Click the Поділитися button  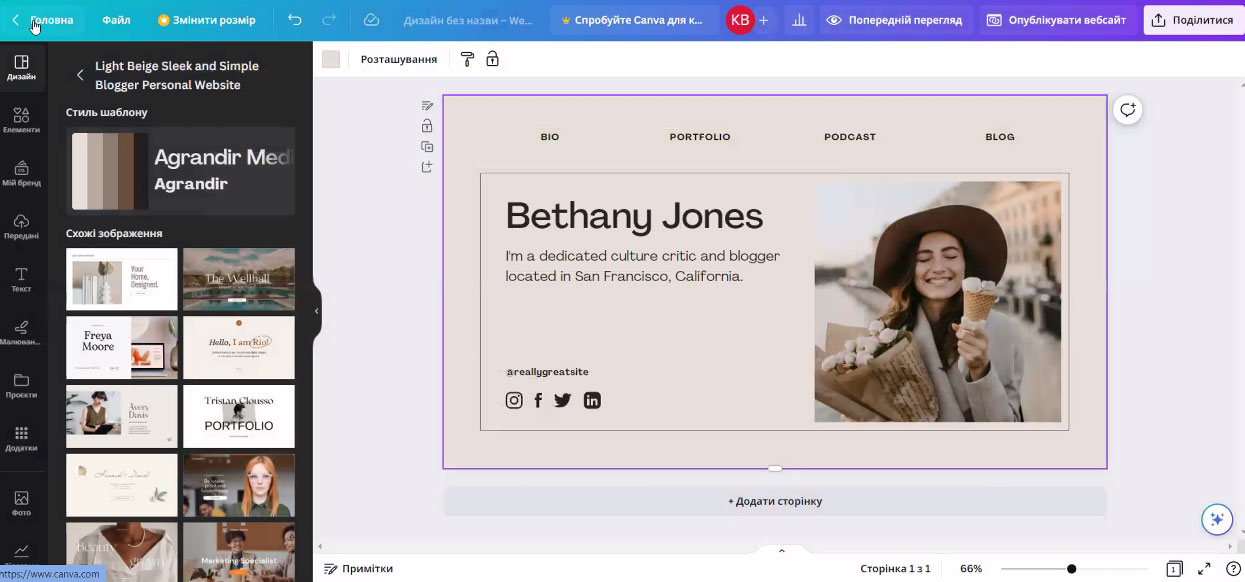point(1193,20)
